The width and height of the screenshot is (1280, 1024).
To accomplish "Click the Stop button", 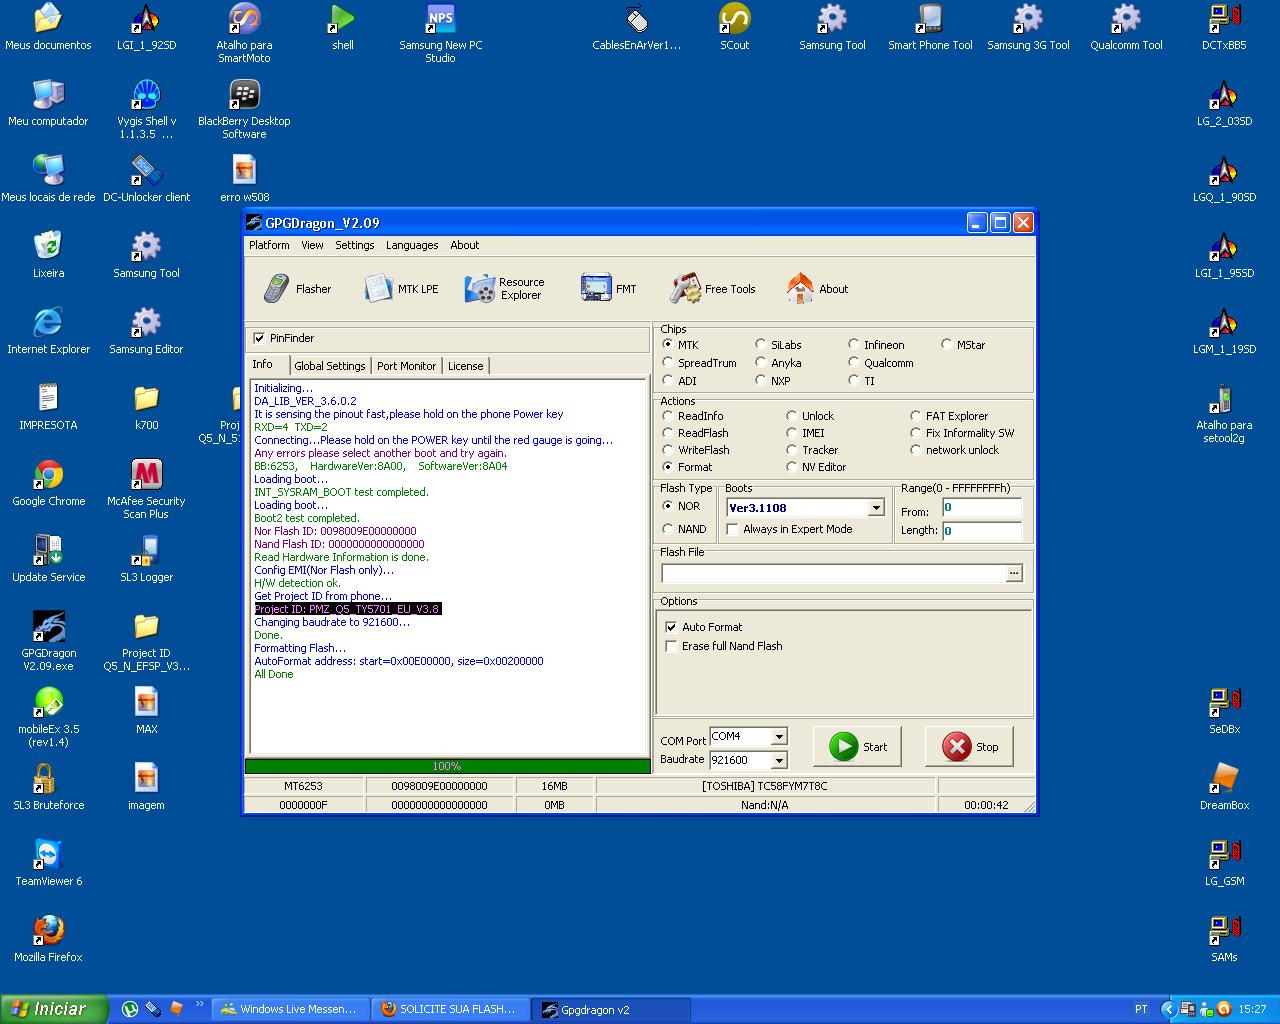I will [x=970, y=747].
